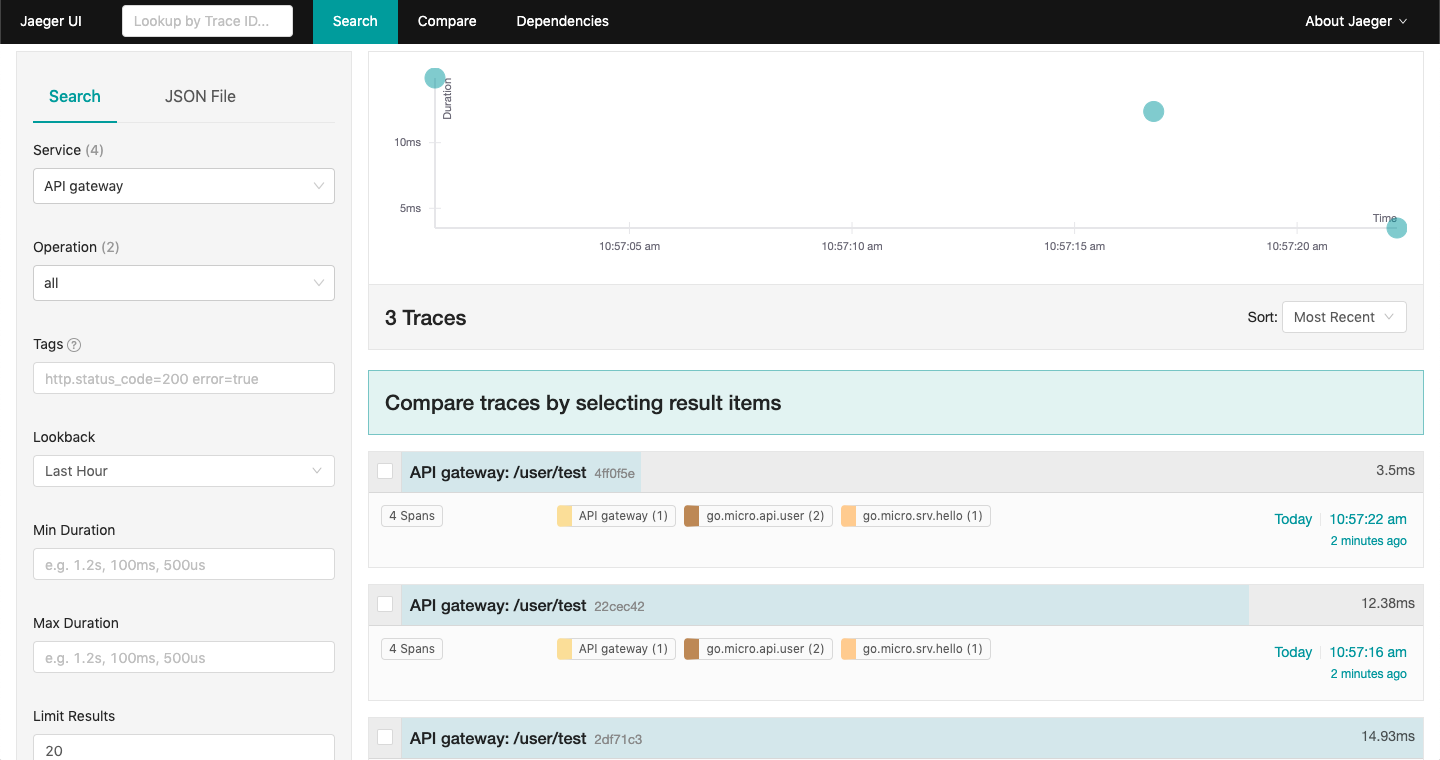Select the Search tab in sidebar
Viewport: 1440px width, 760px height.
pyautogui.click(x=75, y=96)
